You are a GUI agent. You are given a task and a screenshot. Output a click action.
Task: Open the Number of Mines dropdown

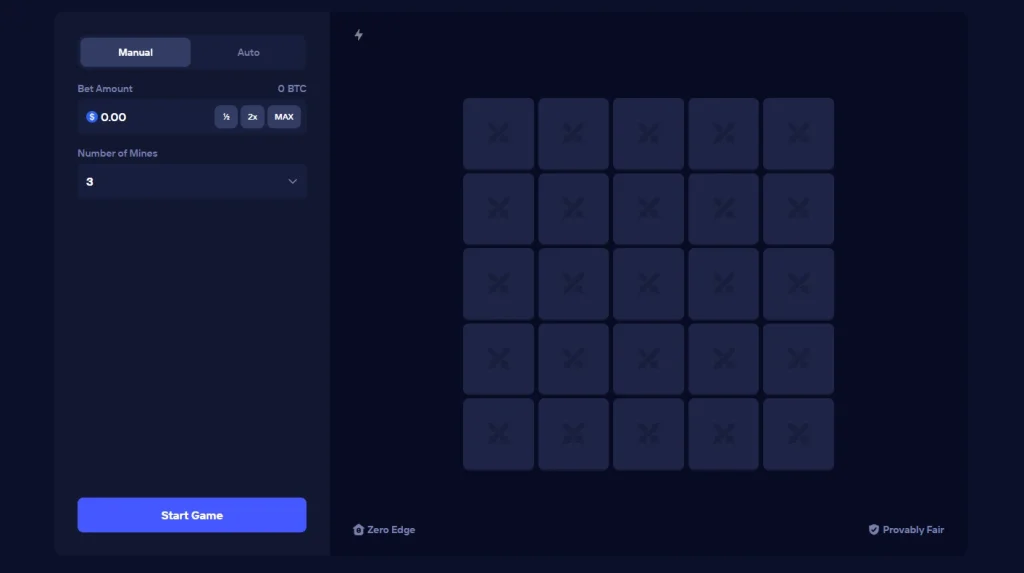tap(192, 182)
